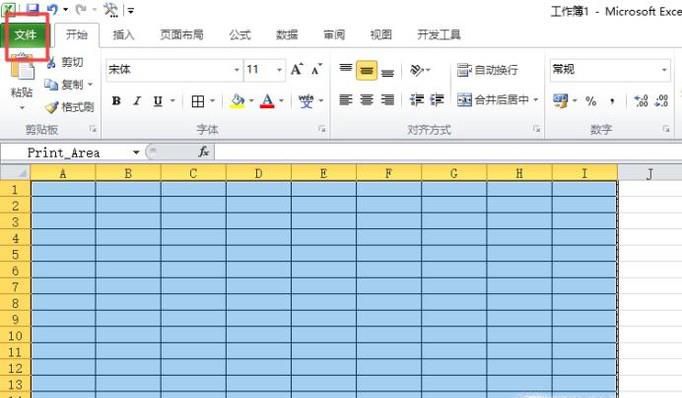Image resolution: width=682 pixels, height=398 pixels.
Task: Expand the borders dropdown arrow
Action: 213,101
